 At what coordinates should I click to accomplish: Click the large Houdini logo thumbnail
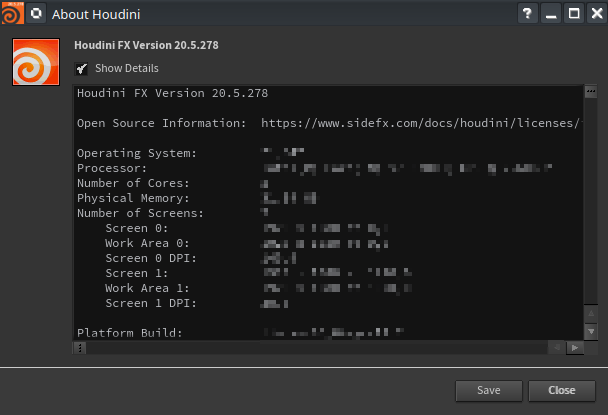point(36,62)
